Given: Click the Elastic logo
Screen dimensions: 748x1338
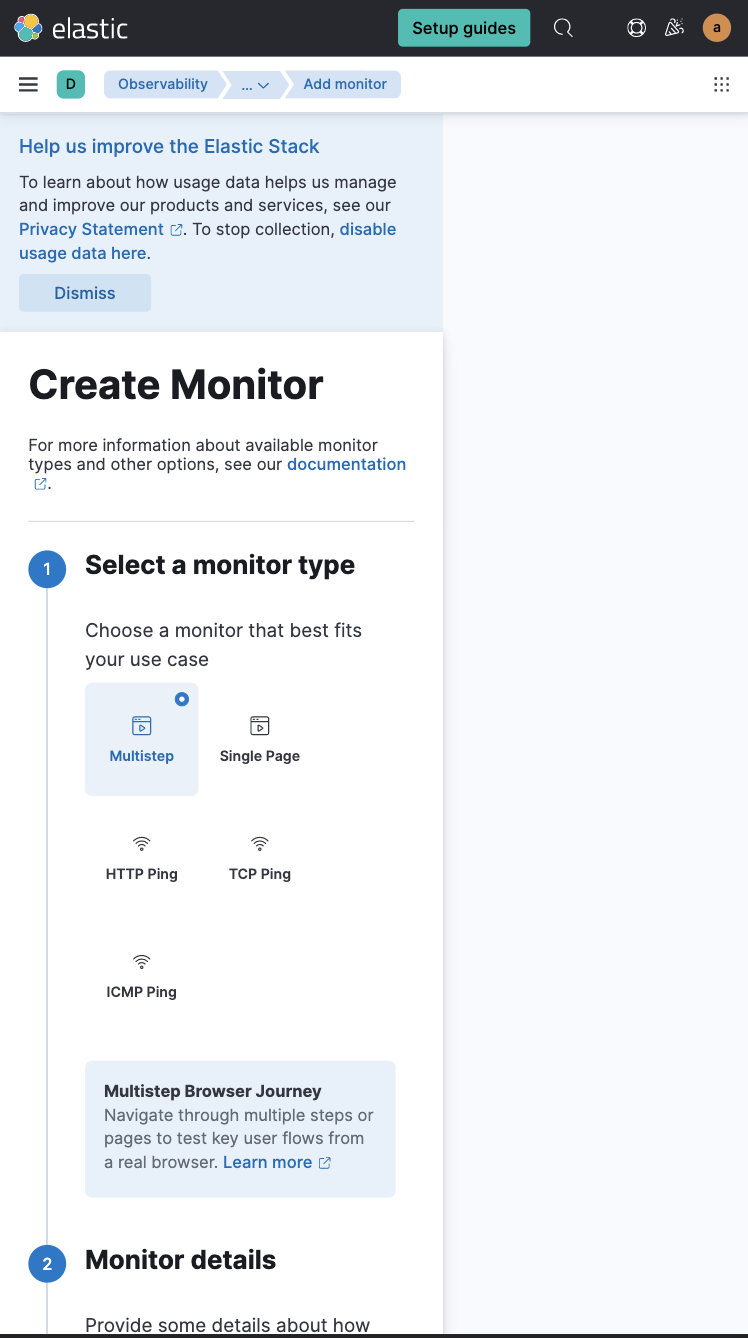Looking at the screenshot, I should [x=70, y=28].
